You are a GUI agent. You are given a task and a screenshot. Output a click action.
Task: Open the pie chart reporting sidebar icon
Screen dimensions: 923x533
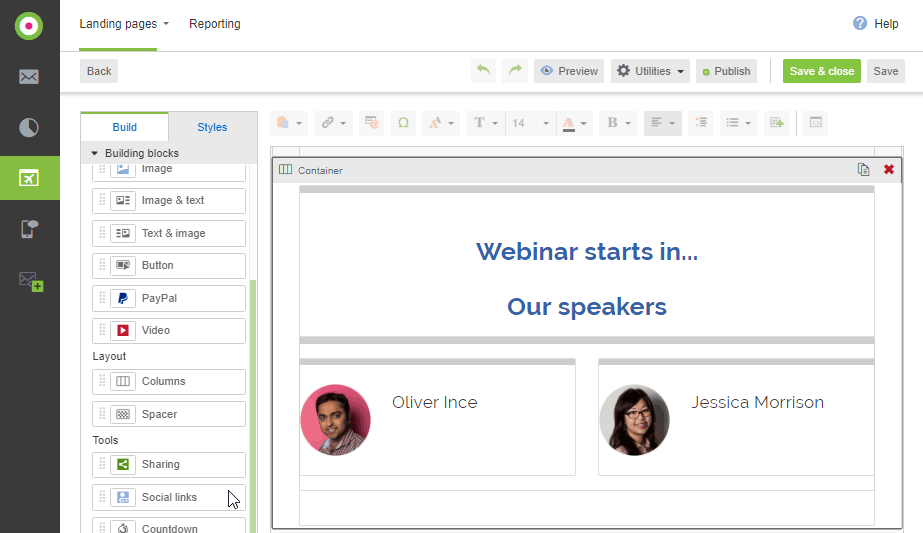(x=29, y=127)
